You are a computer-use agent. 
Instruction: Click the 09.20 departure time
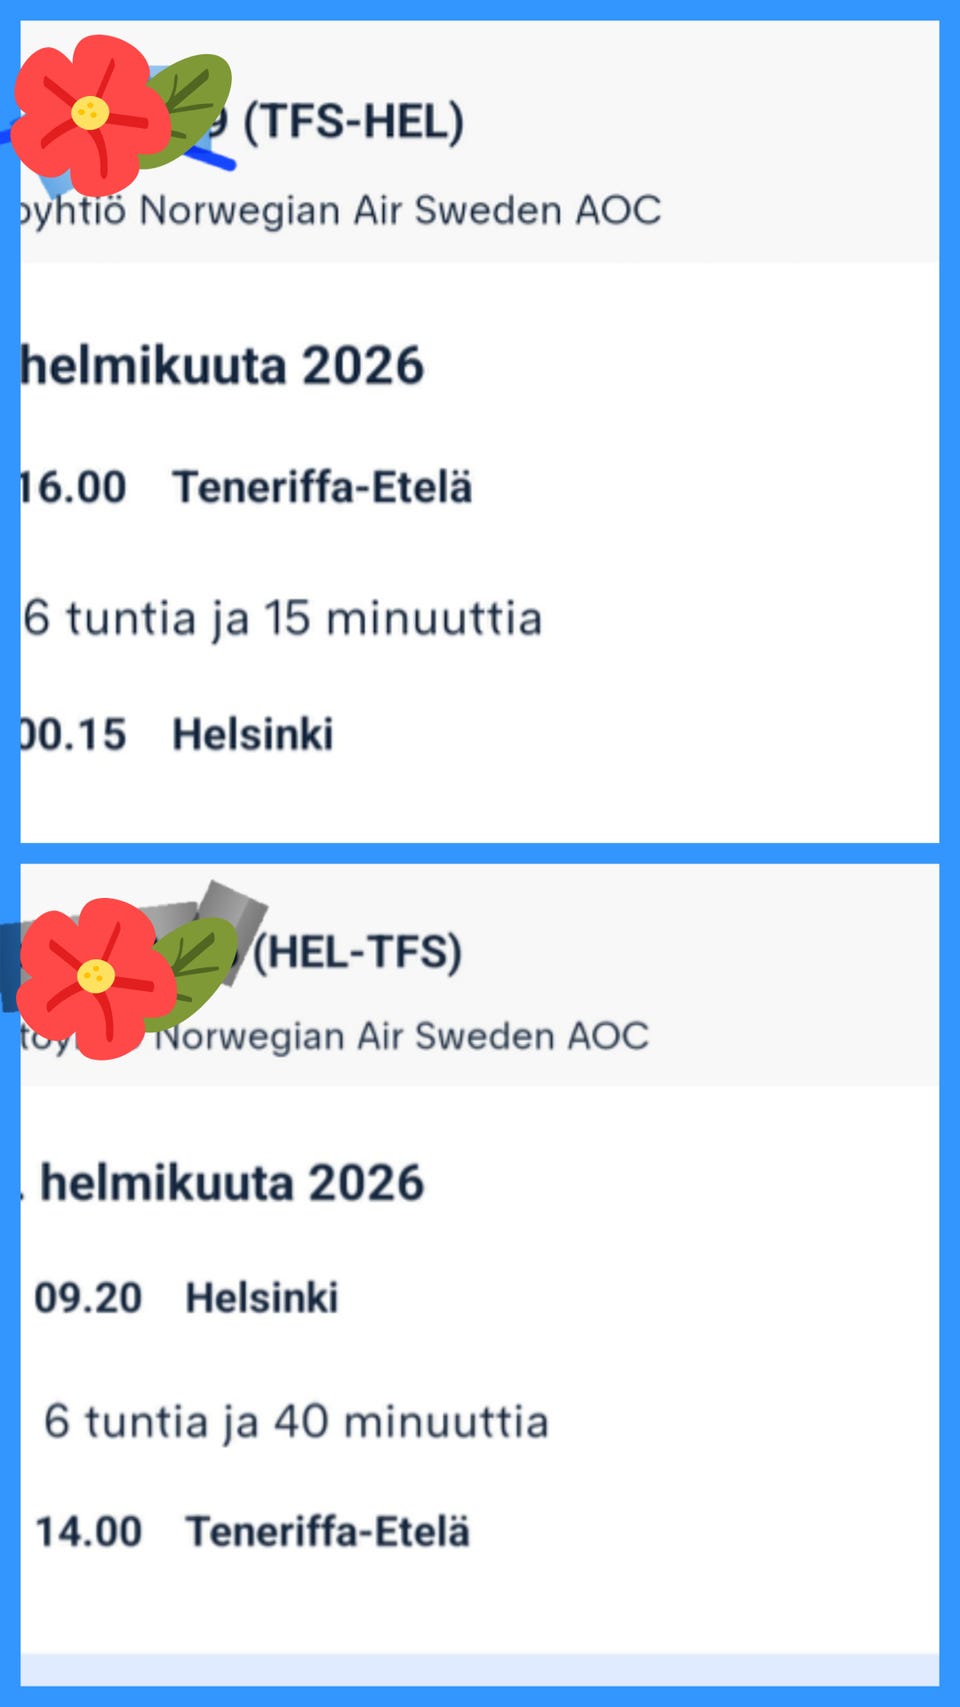(88, 1298)
